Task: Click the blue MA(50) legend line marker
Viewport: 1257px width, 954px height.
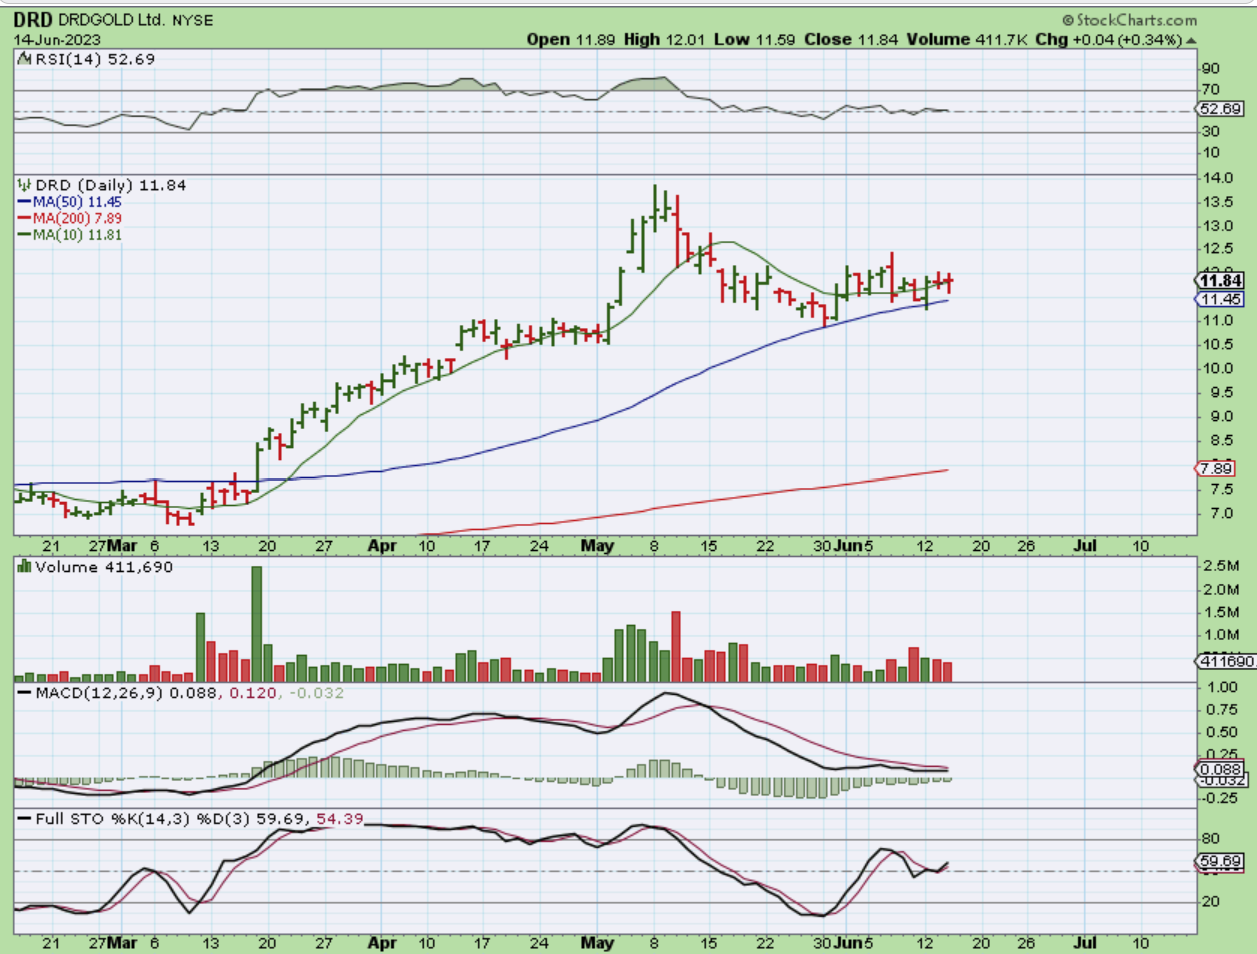Action: [25, 202]
